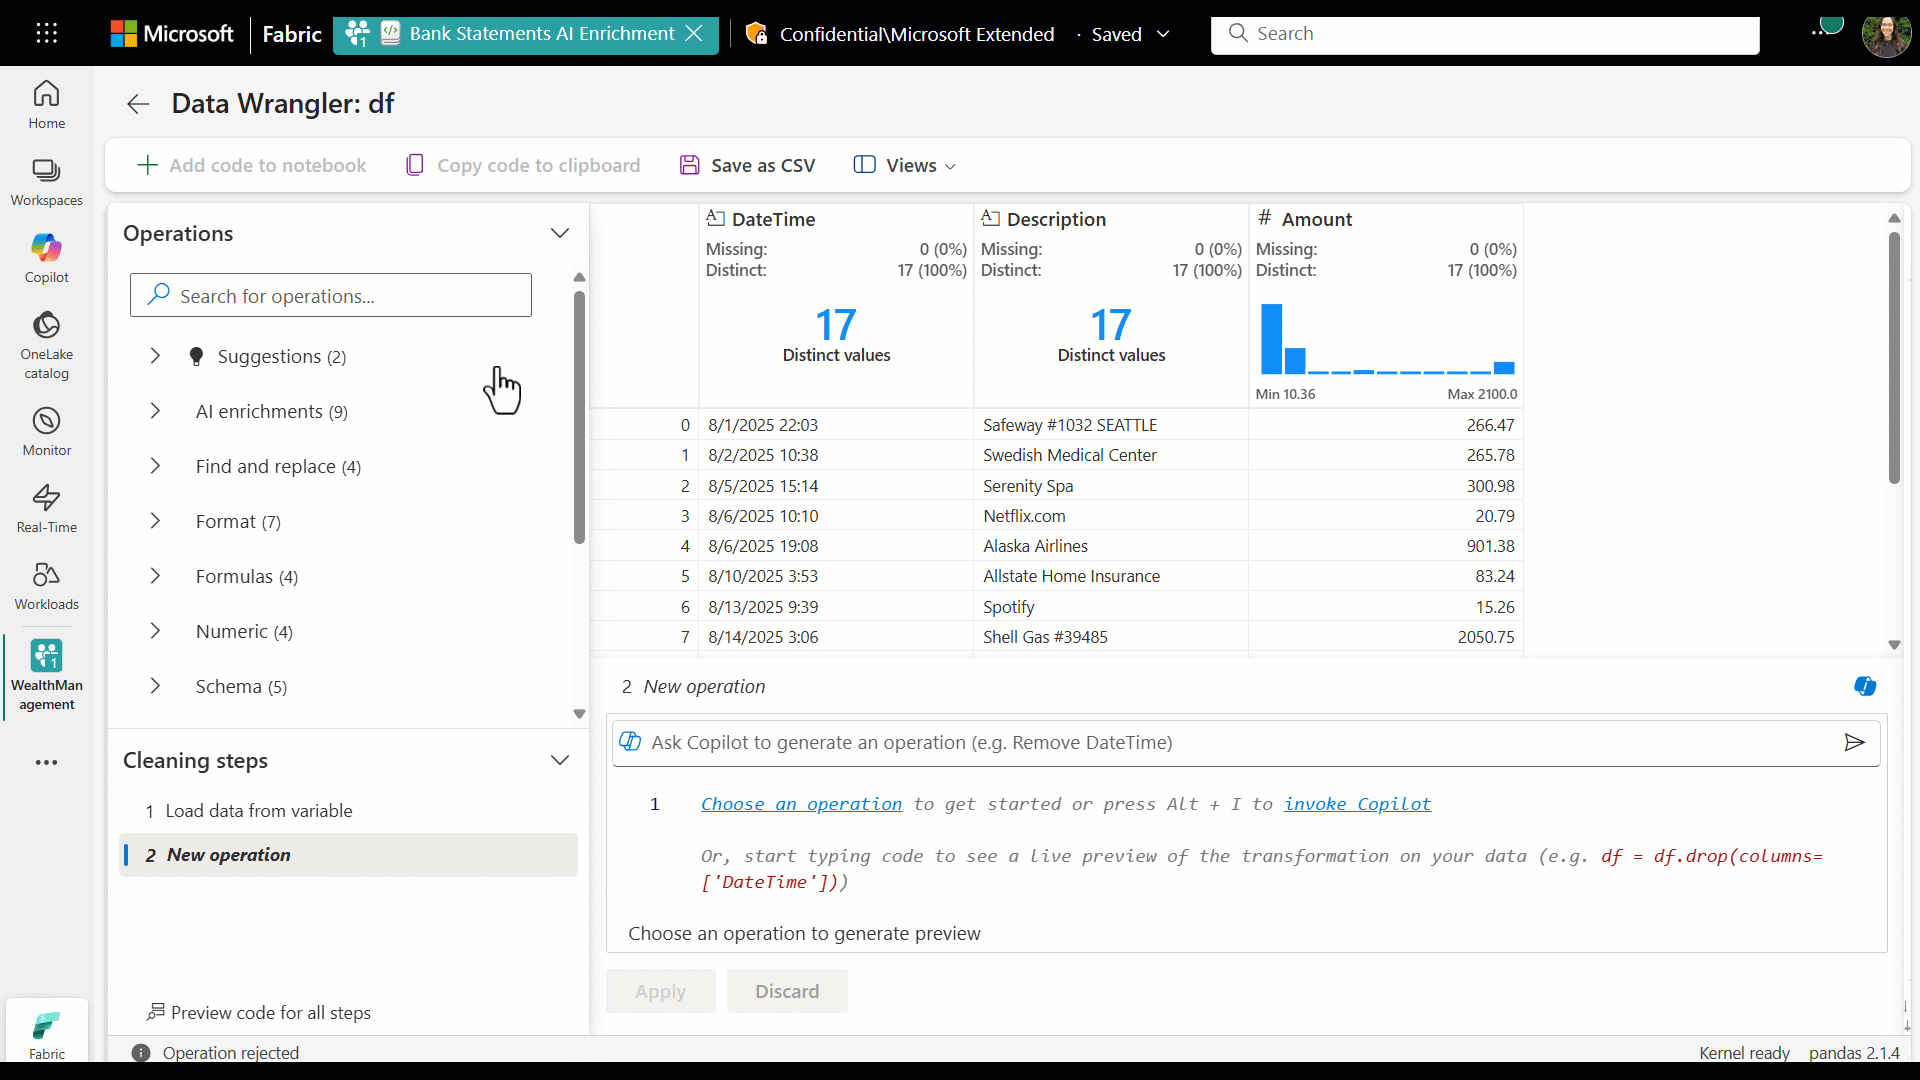Click the Discard button

click(x=787, y=991)
